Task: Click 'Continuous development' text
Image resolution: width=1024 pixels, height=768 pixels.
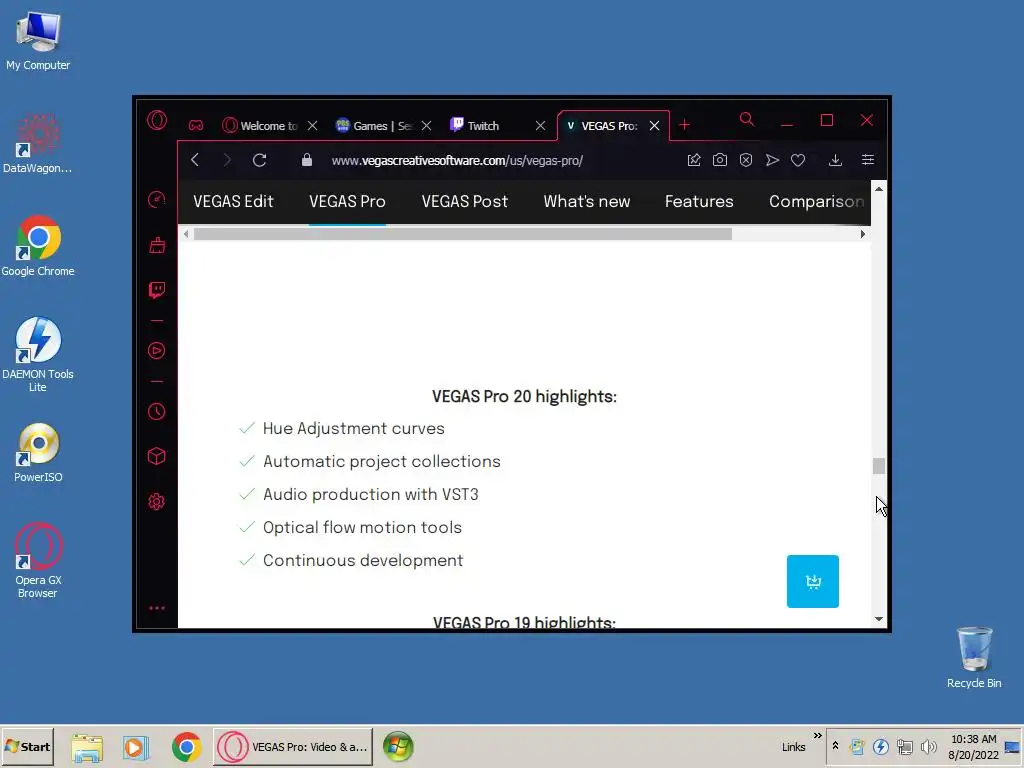Action: point(362,560)
